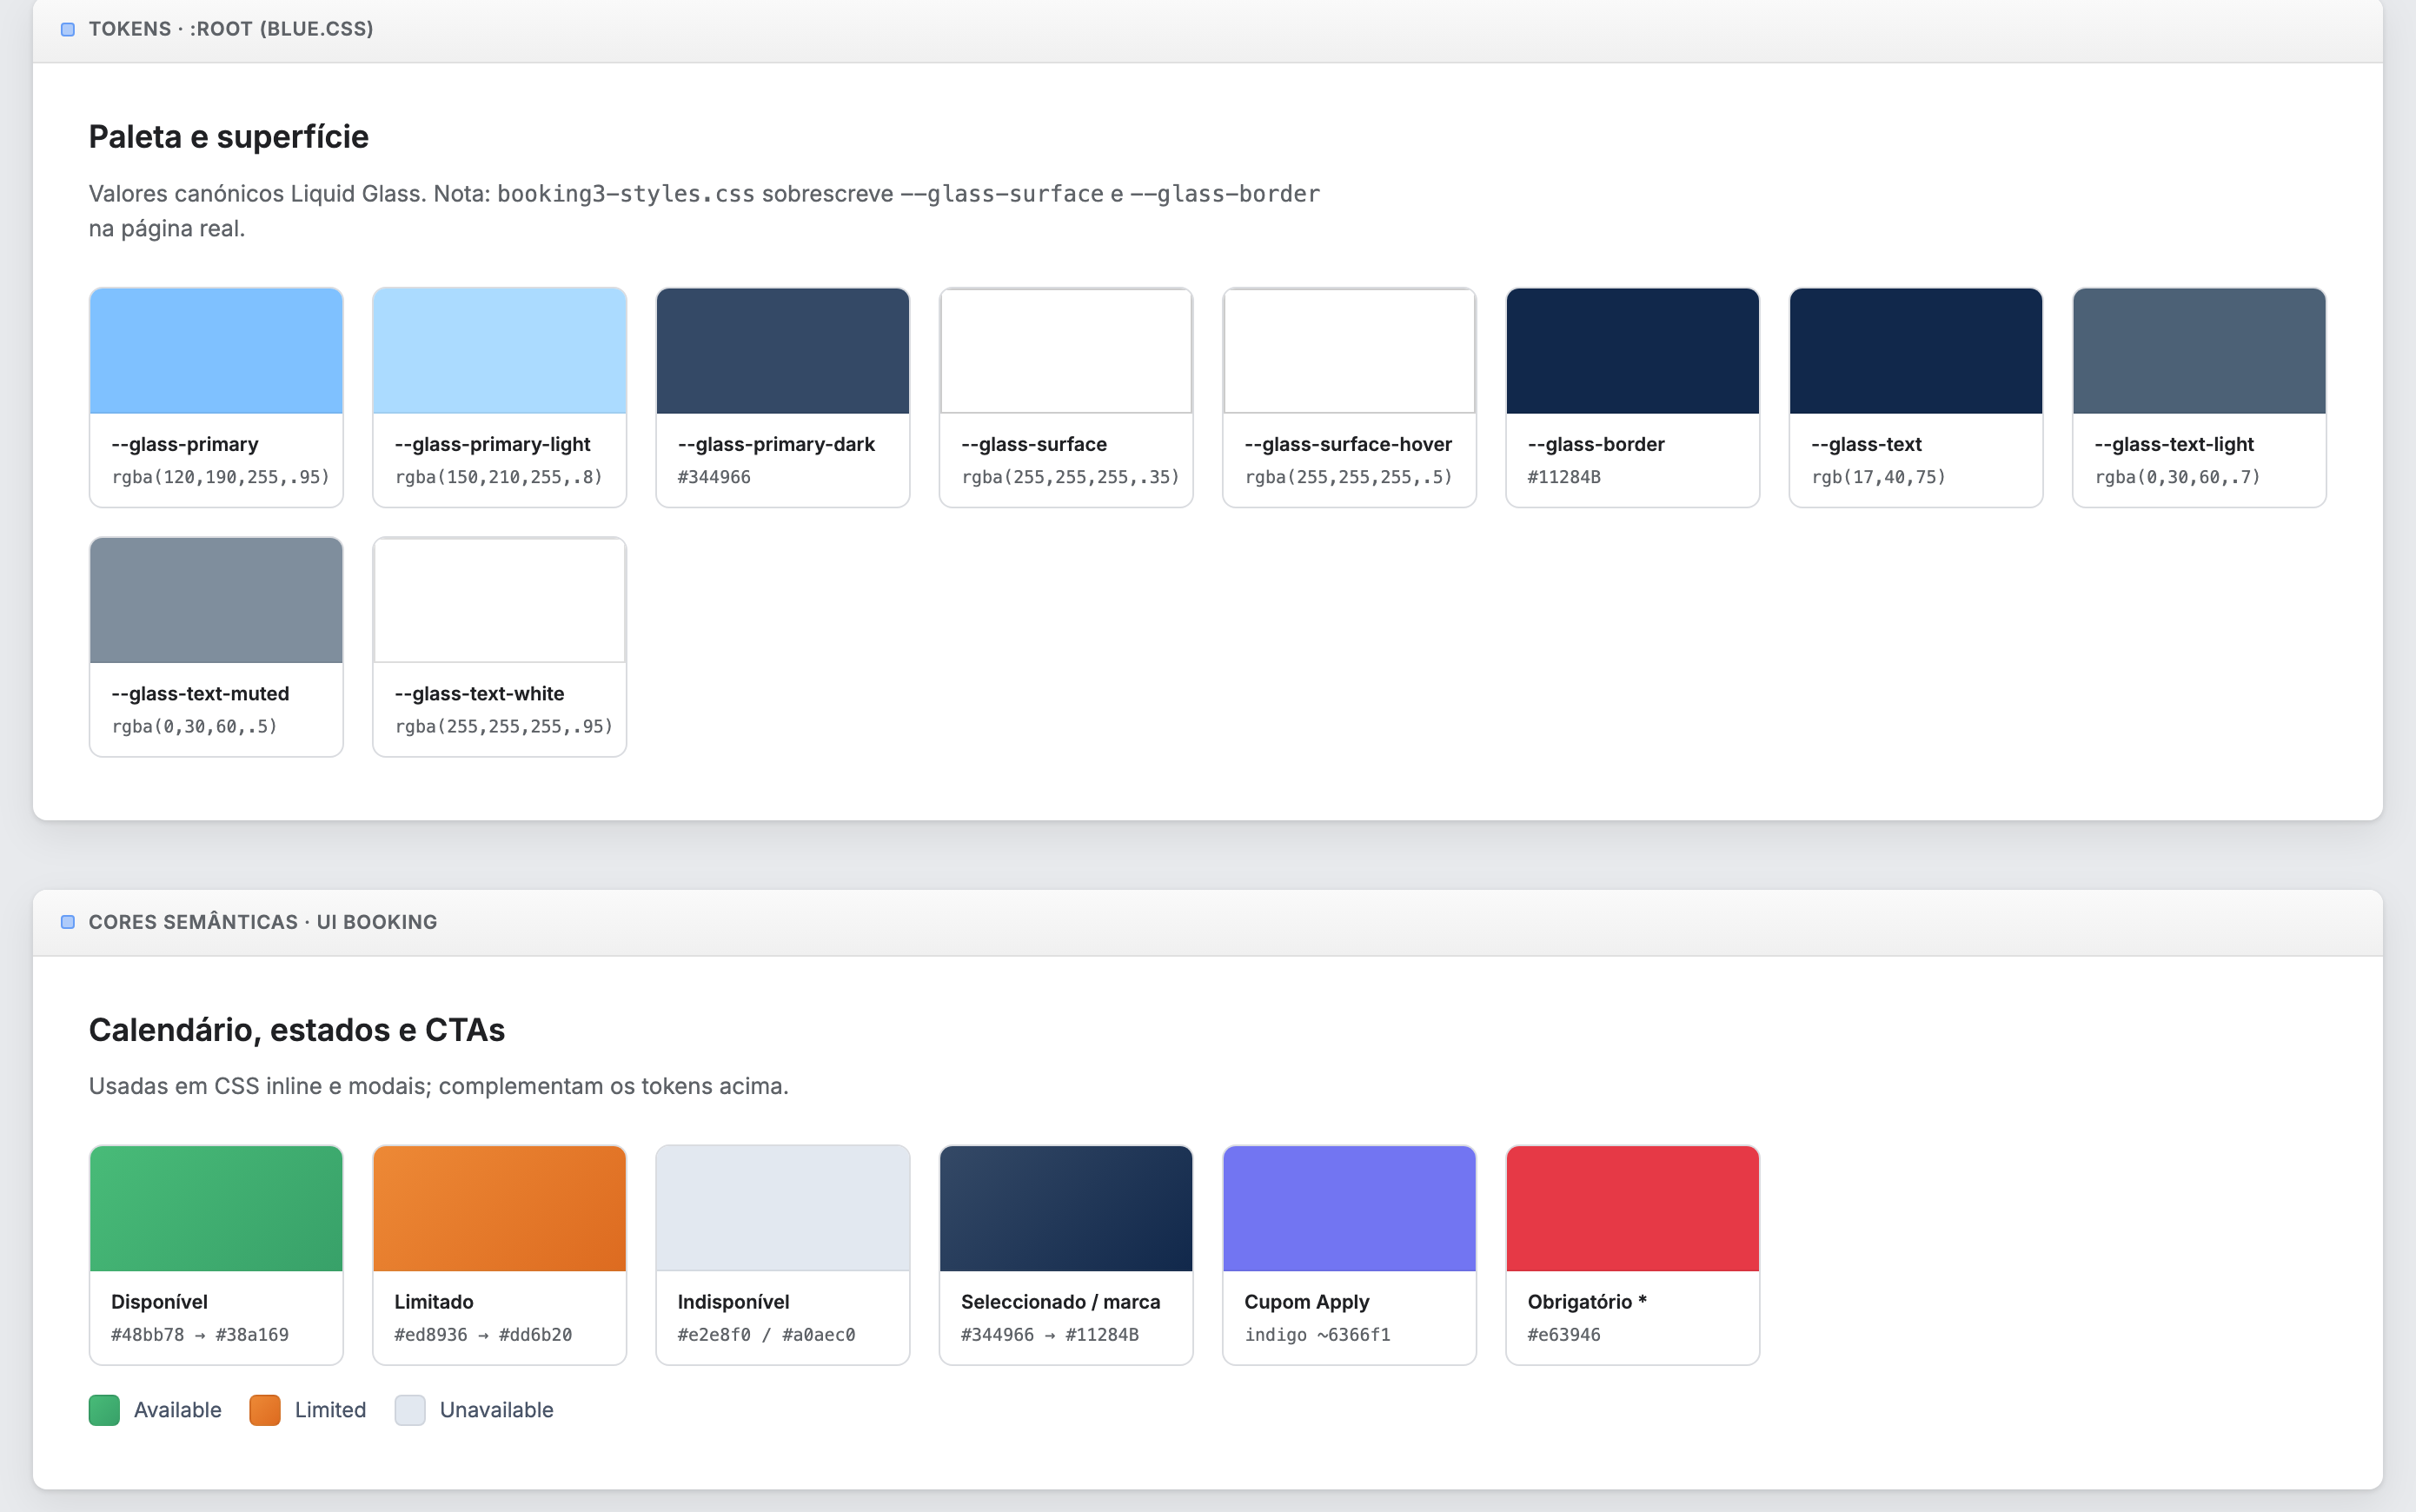The width and height of the screenshot is (2416, 1512).
Task: Pick the --glass-primary-dark swatch
Action: (783, 351)
